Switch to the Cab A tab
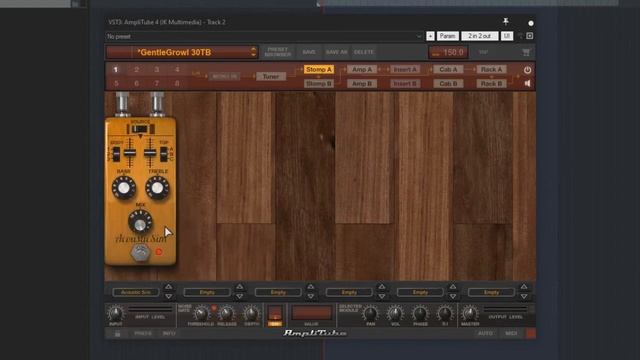 pos(448,69)
